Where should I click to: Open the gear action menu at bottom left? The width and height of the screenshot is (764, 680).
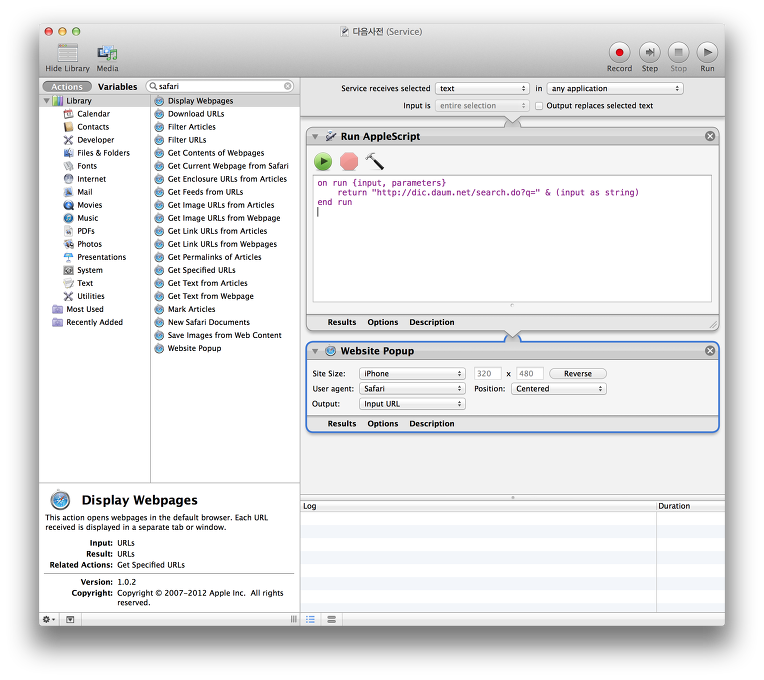tap(49, 619)
